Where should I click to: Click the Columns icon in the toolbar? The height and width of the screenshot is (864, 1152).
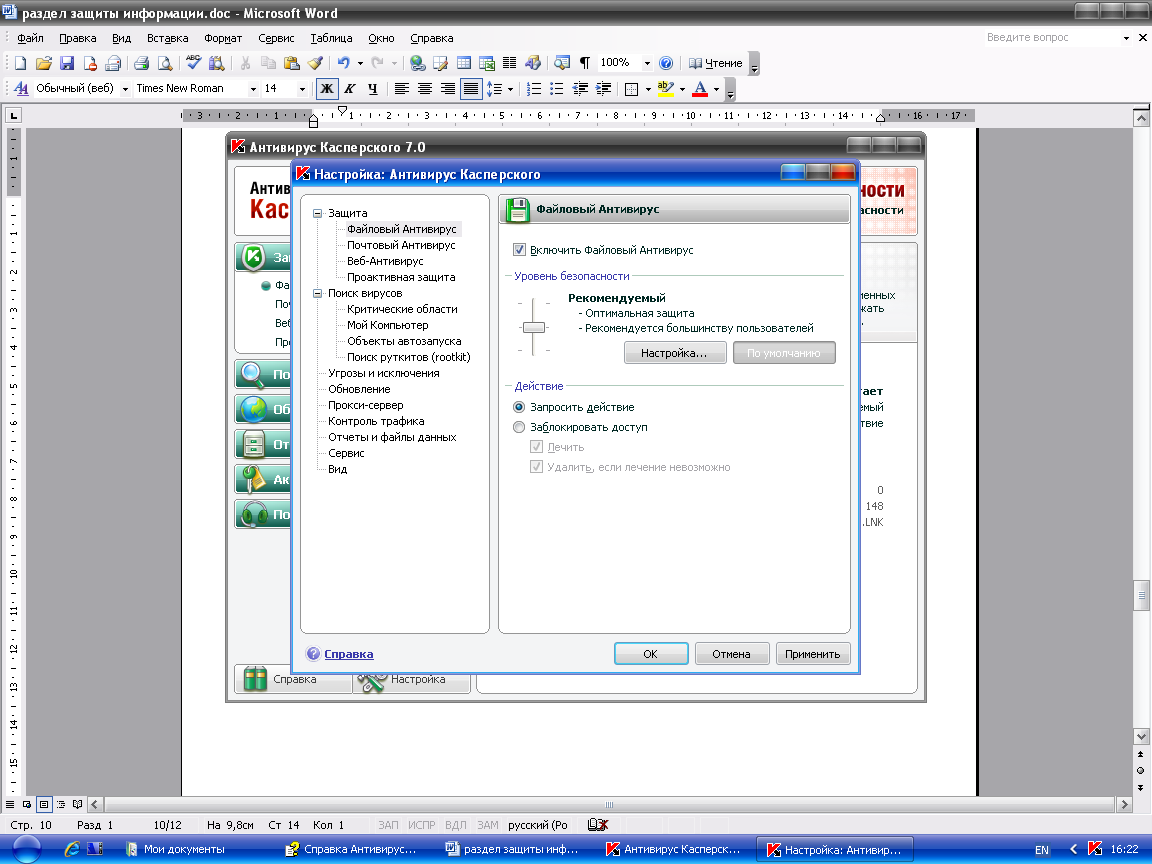point(509,63)
